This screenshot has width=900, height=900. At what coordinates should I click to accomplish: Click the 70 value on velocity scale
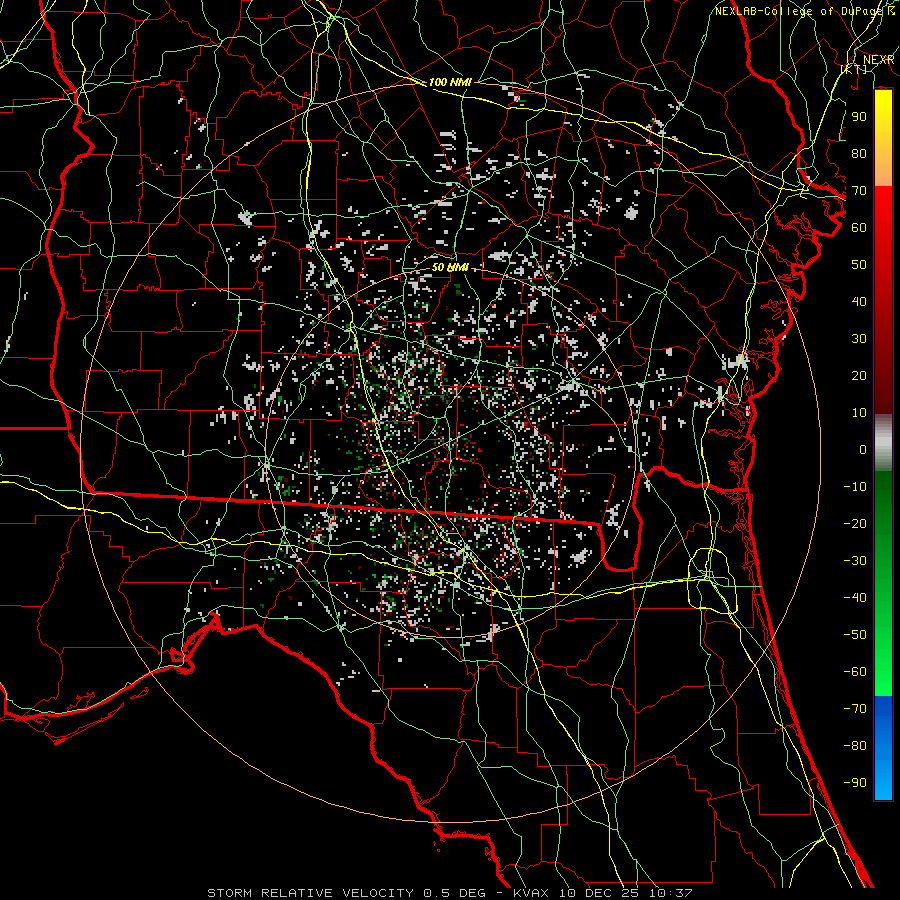pos(859,191)
